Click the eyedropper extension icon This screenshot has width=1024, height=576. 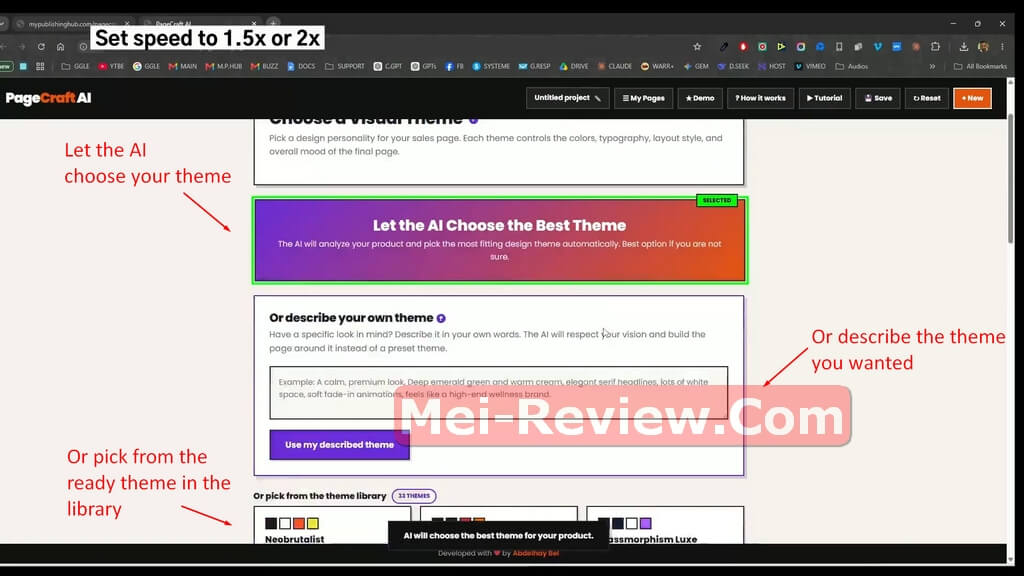click(724, 47)
